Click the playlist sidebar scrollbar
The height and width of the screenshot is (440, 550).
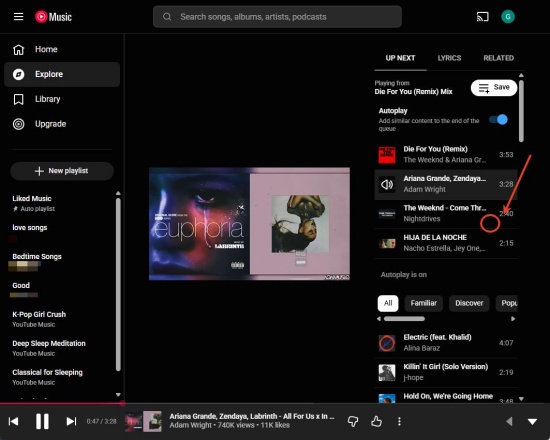118,284
